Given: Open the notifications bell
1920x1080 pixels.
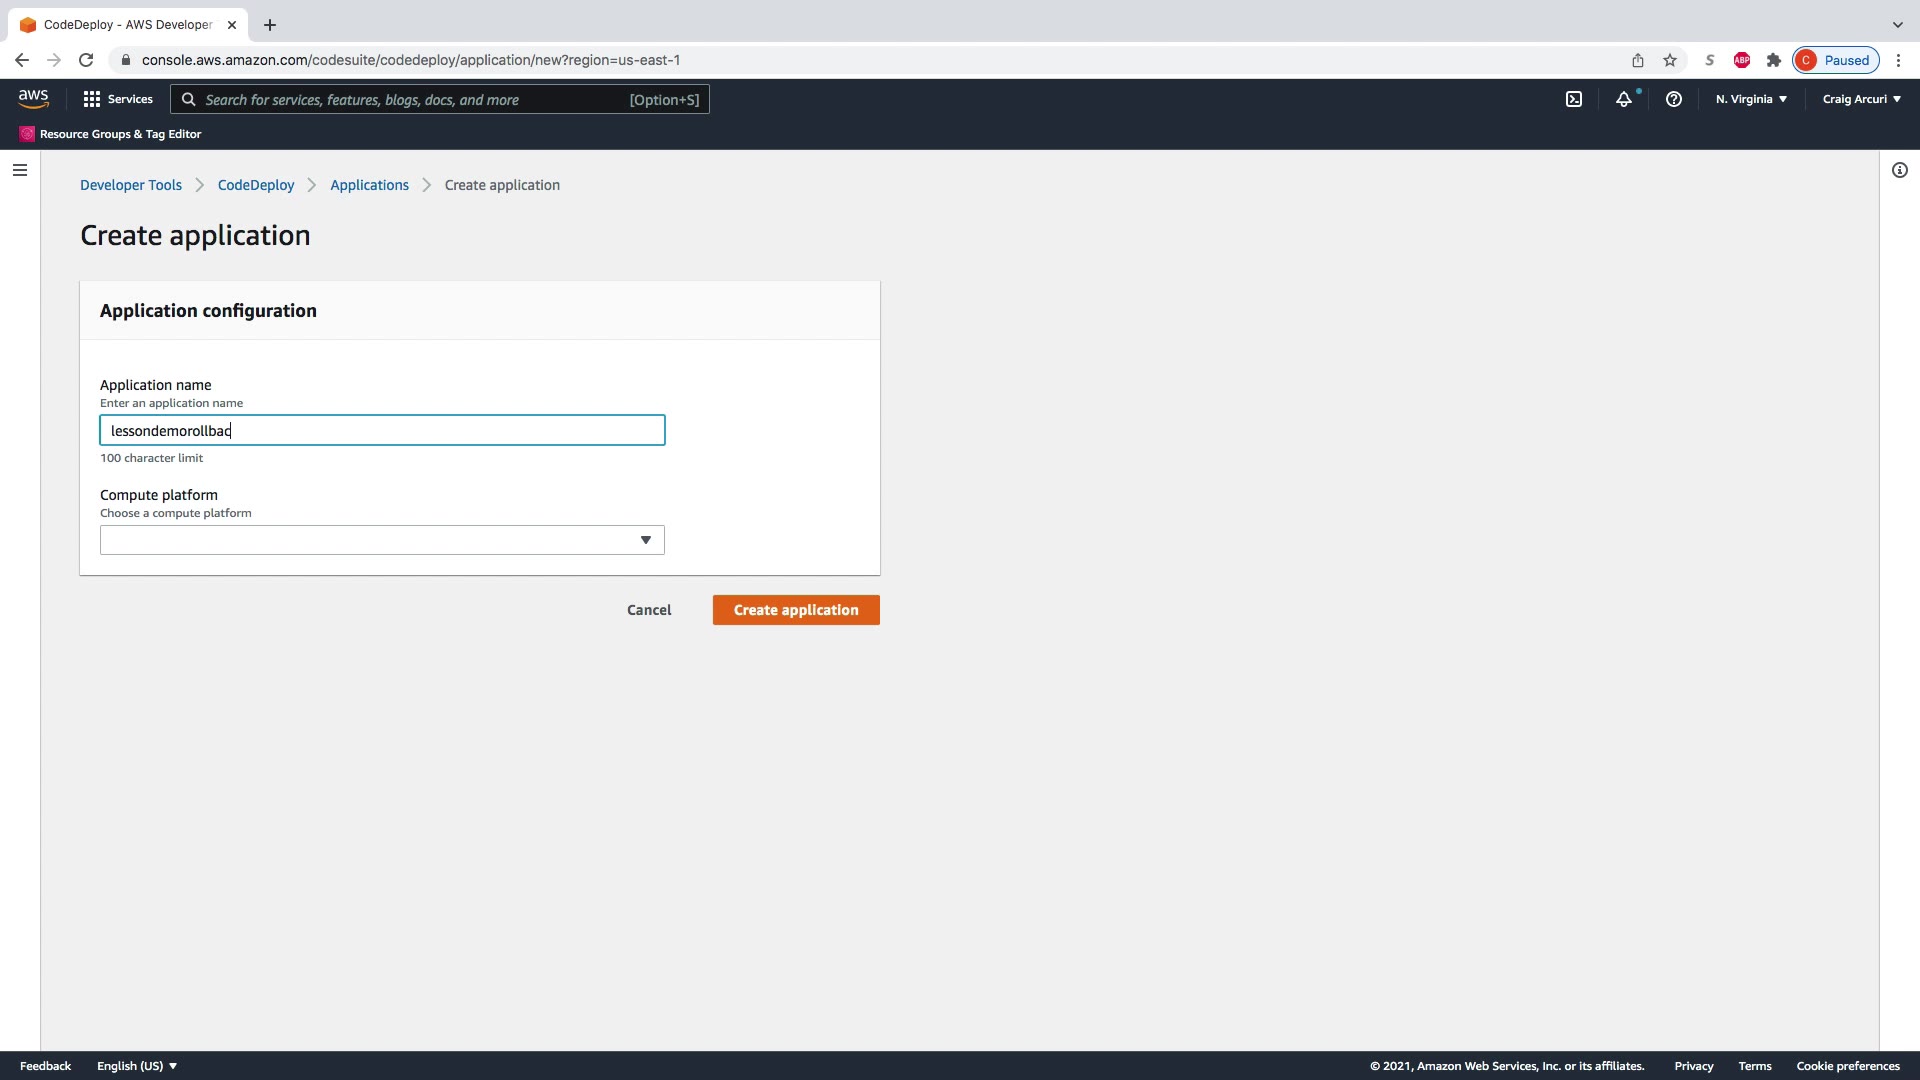Looking at the screenshot, I should 1624,99.
